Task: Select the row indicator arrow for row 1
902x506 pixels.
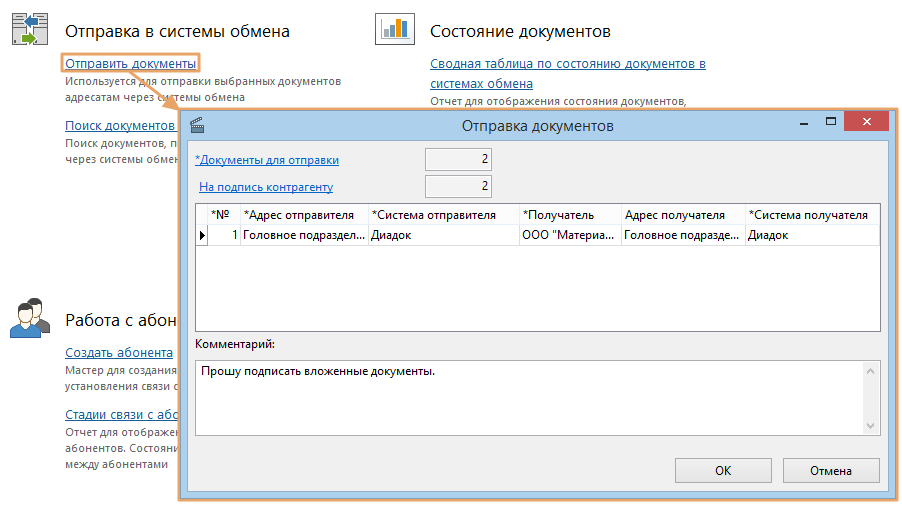Action: [202, 236]
